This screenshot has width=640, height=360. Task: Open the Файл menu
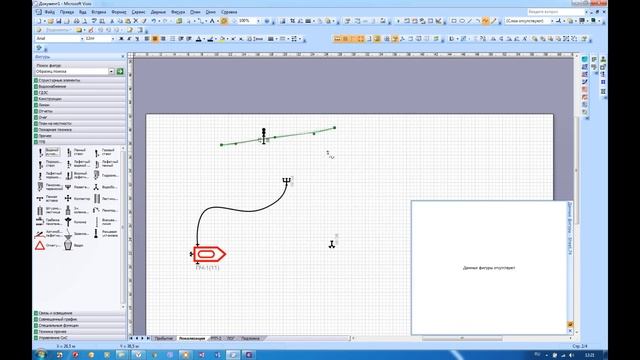point(49,12)
